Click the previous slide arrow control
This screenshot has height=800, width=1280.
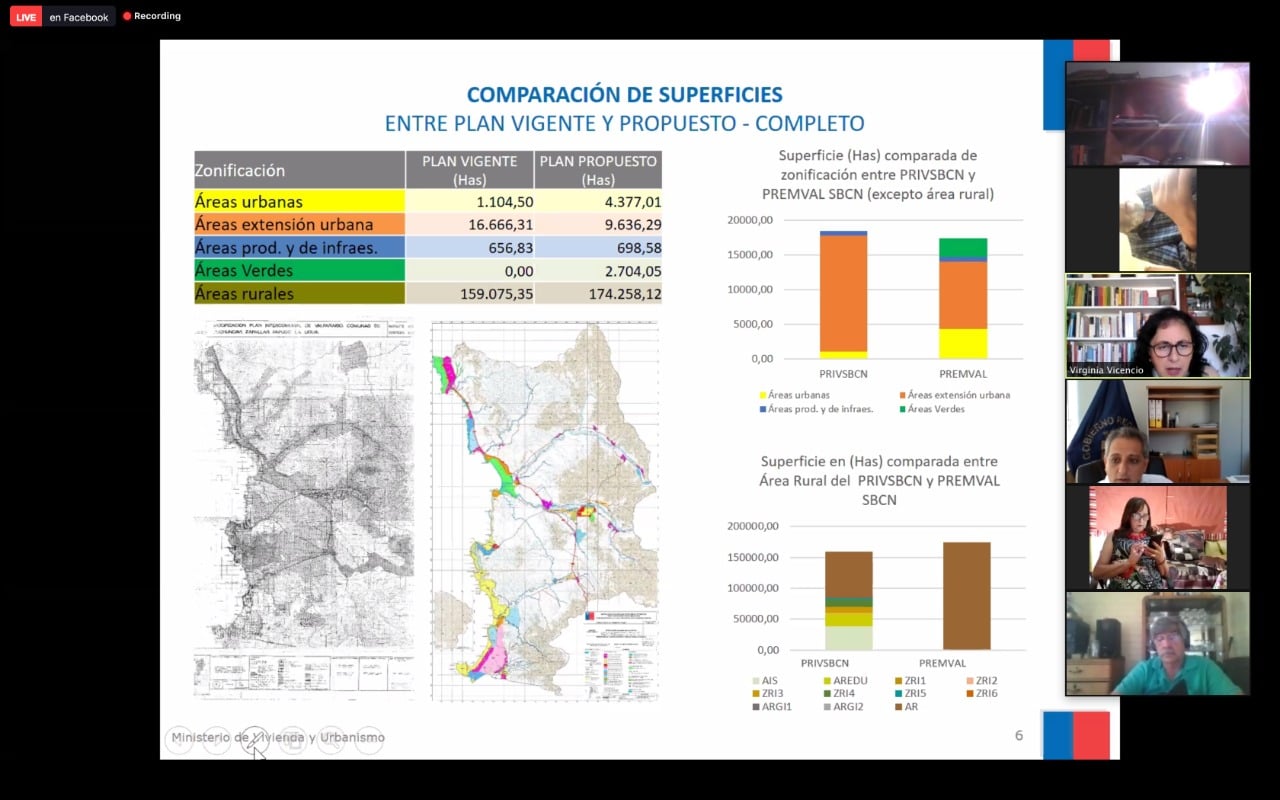pyautogui.click(x=179, y=740)
